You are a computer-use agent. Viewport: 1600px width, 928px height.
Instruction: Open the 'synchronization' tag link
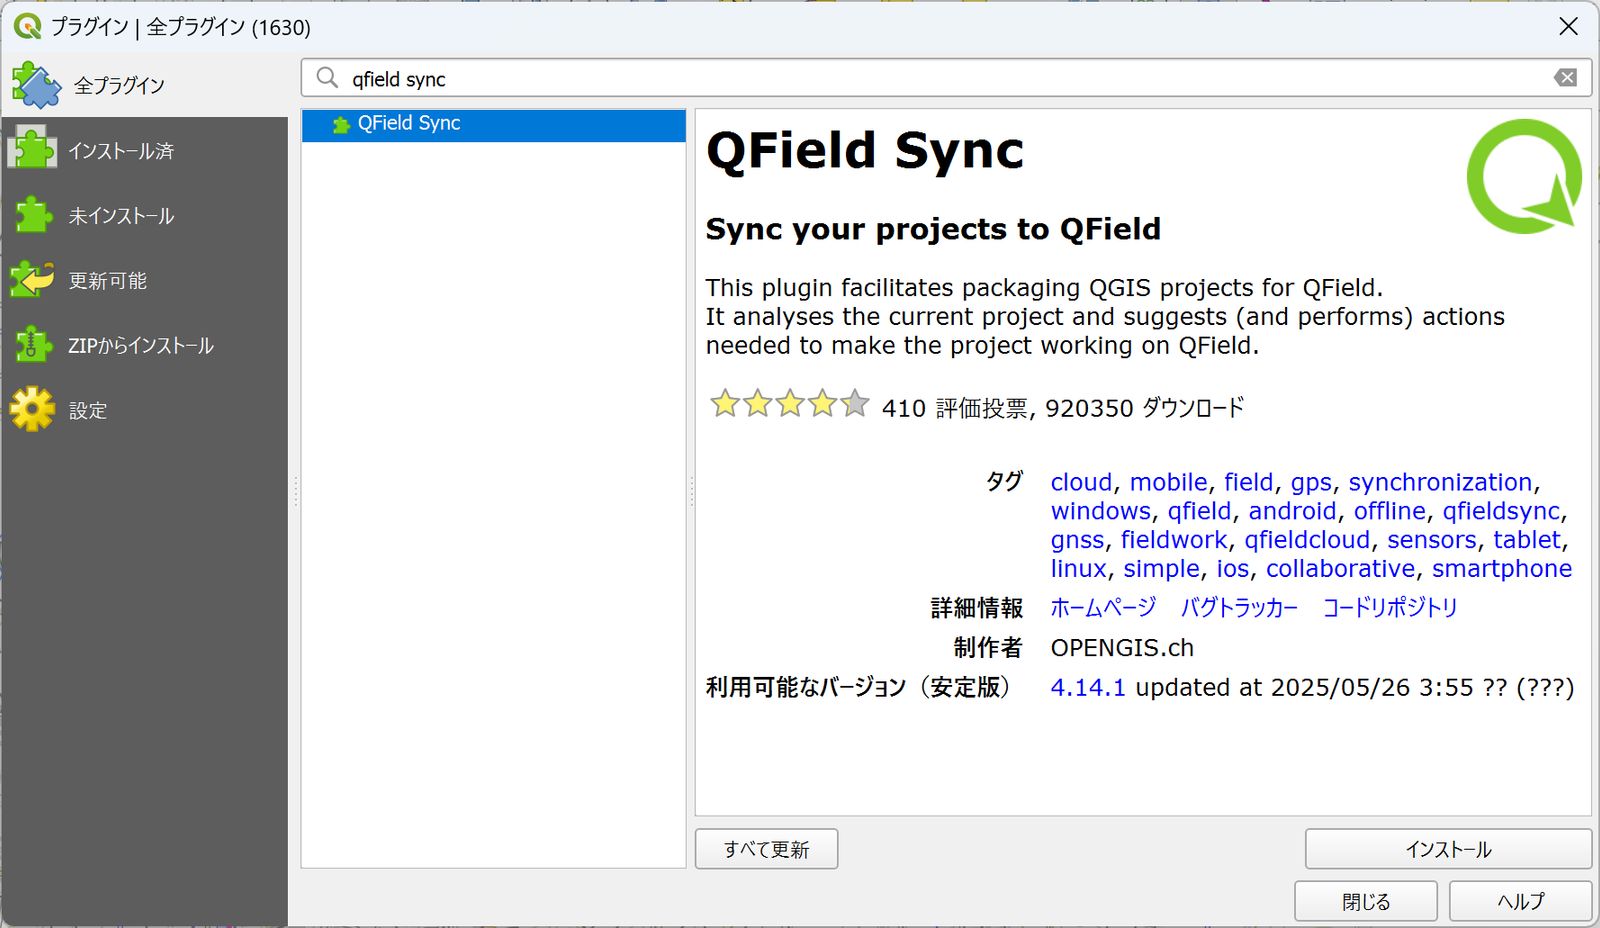click(x=1440, y=482)
